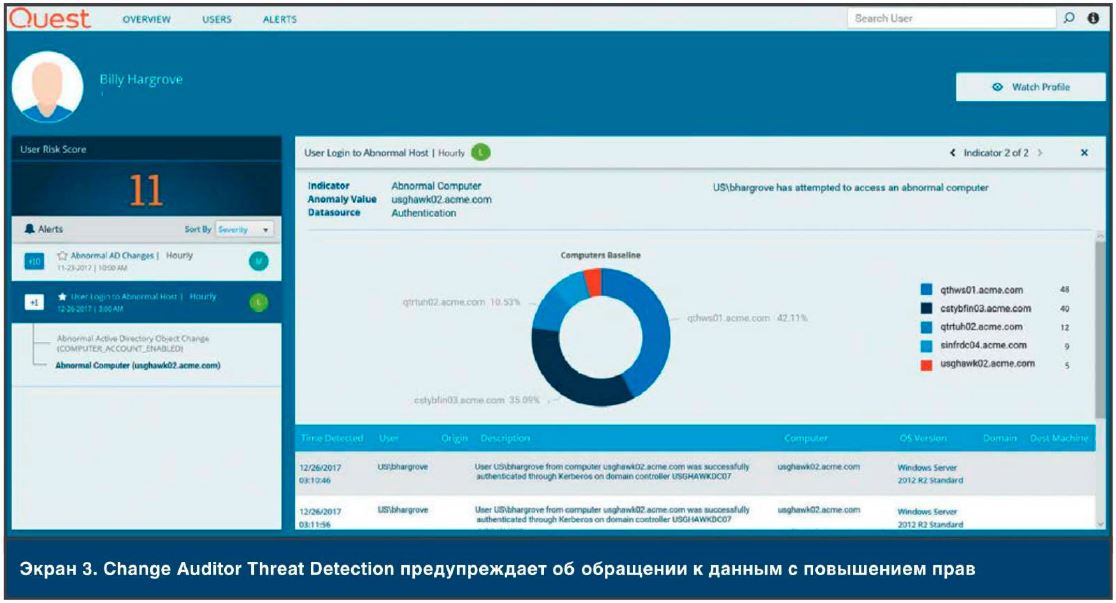Select Abnormal Active Directory Object Change indicator
The height and width of the screenshot is (603, 1116).
133,343
